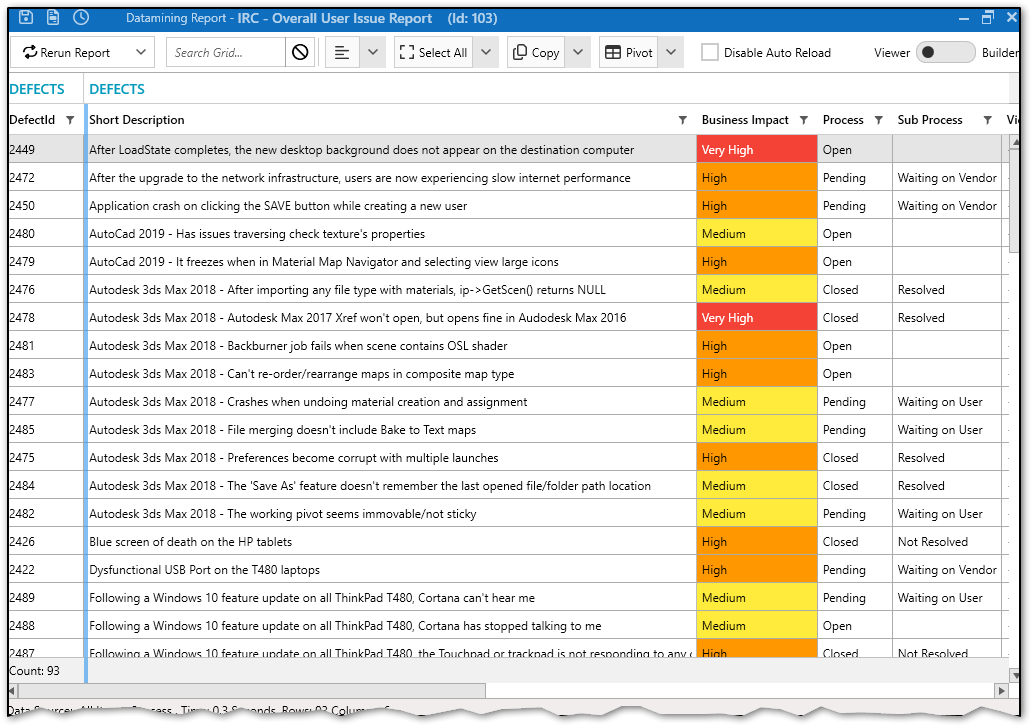Select the Very High cell for defect 2449
Viewport: 1032px width, 728px height.
(x=757, y=149)
